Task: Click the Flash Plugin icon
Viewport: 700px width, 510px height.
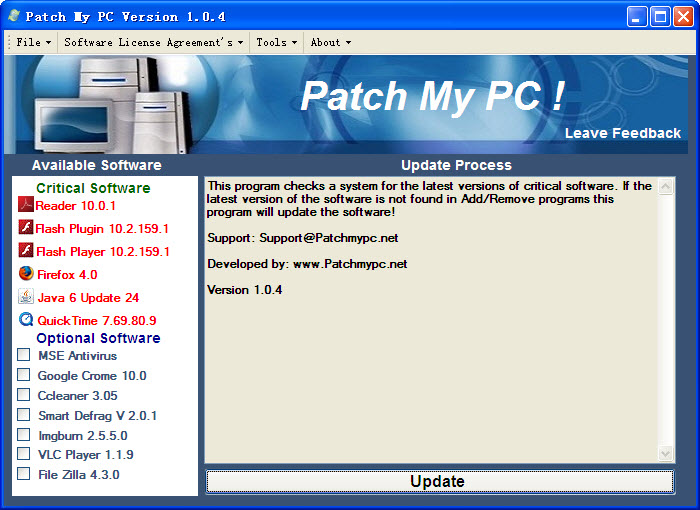Action: pyautogui.click(x=25, y=227)
